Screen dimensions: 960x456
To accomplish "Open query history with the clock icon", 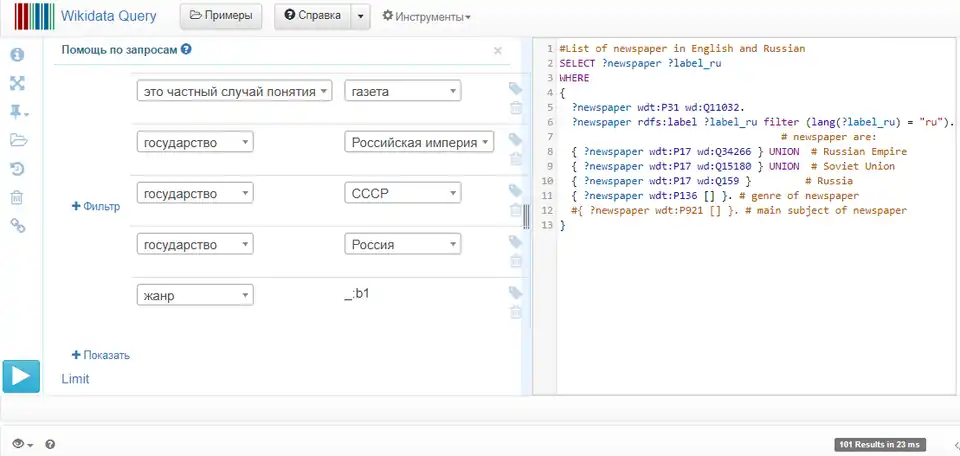I will coord(18,169).
